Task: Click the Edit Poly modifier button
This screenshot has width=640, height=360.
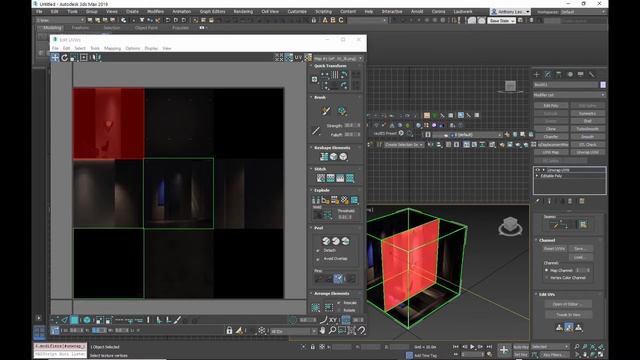Action: coord(551,106)
